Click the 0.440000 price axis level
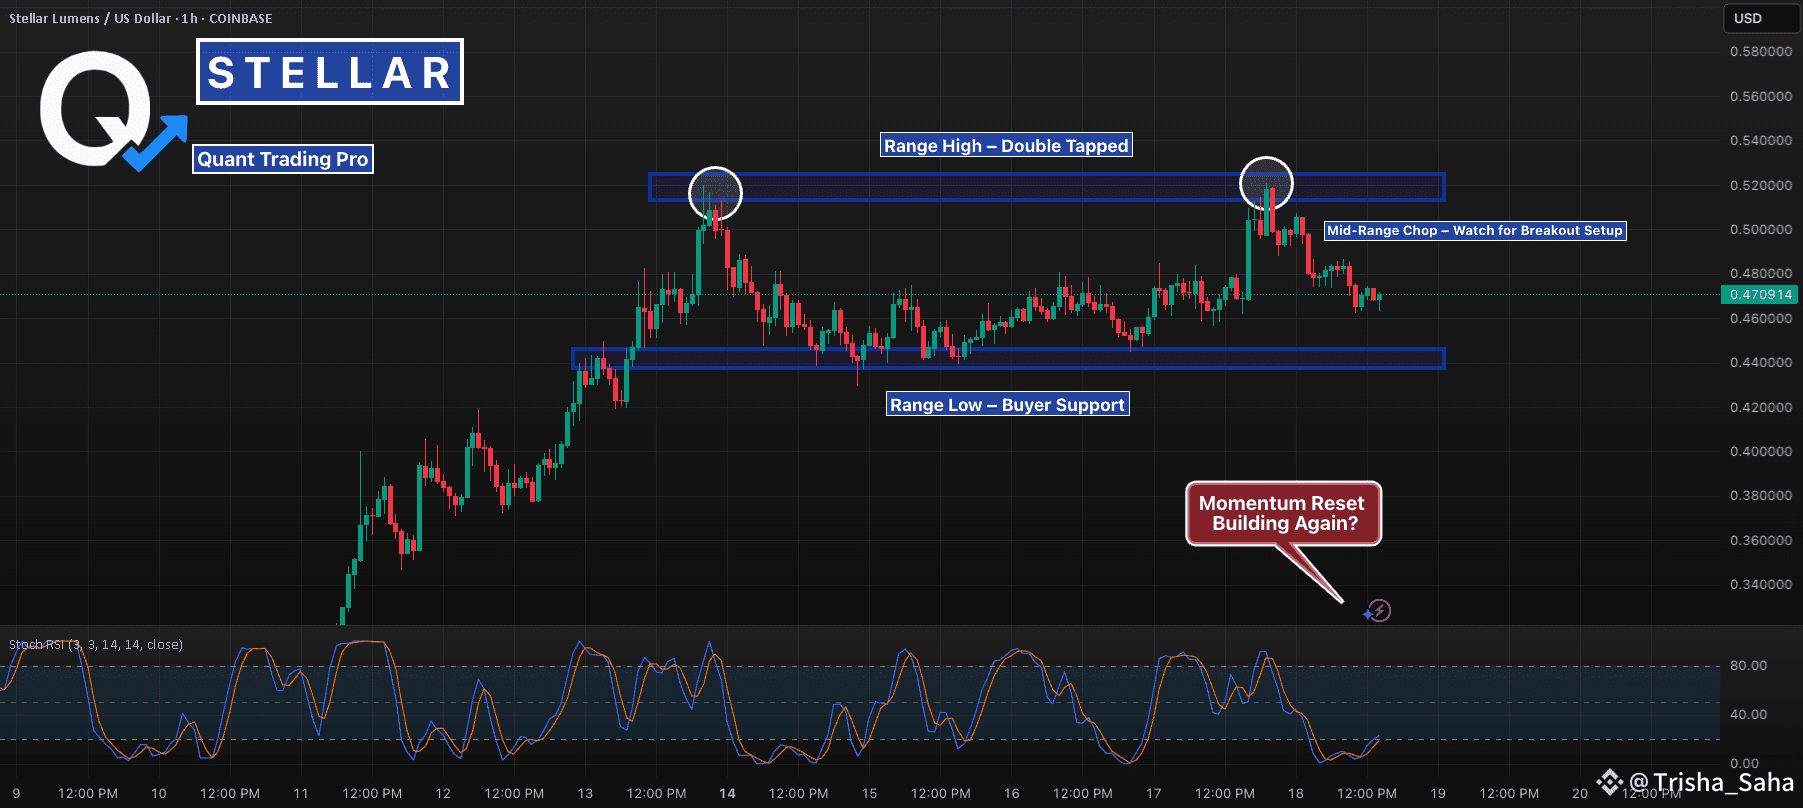 pos(1761,363)
